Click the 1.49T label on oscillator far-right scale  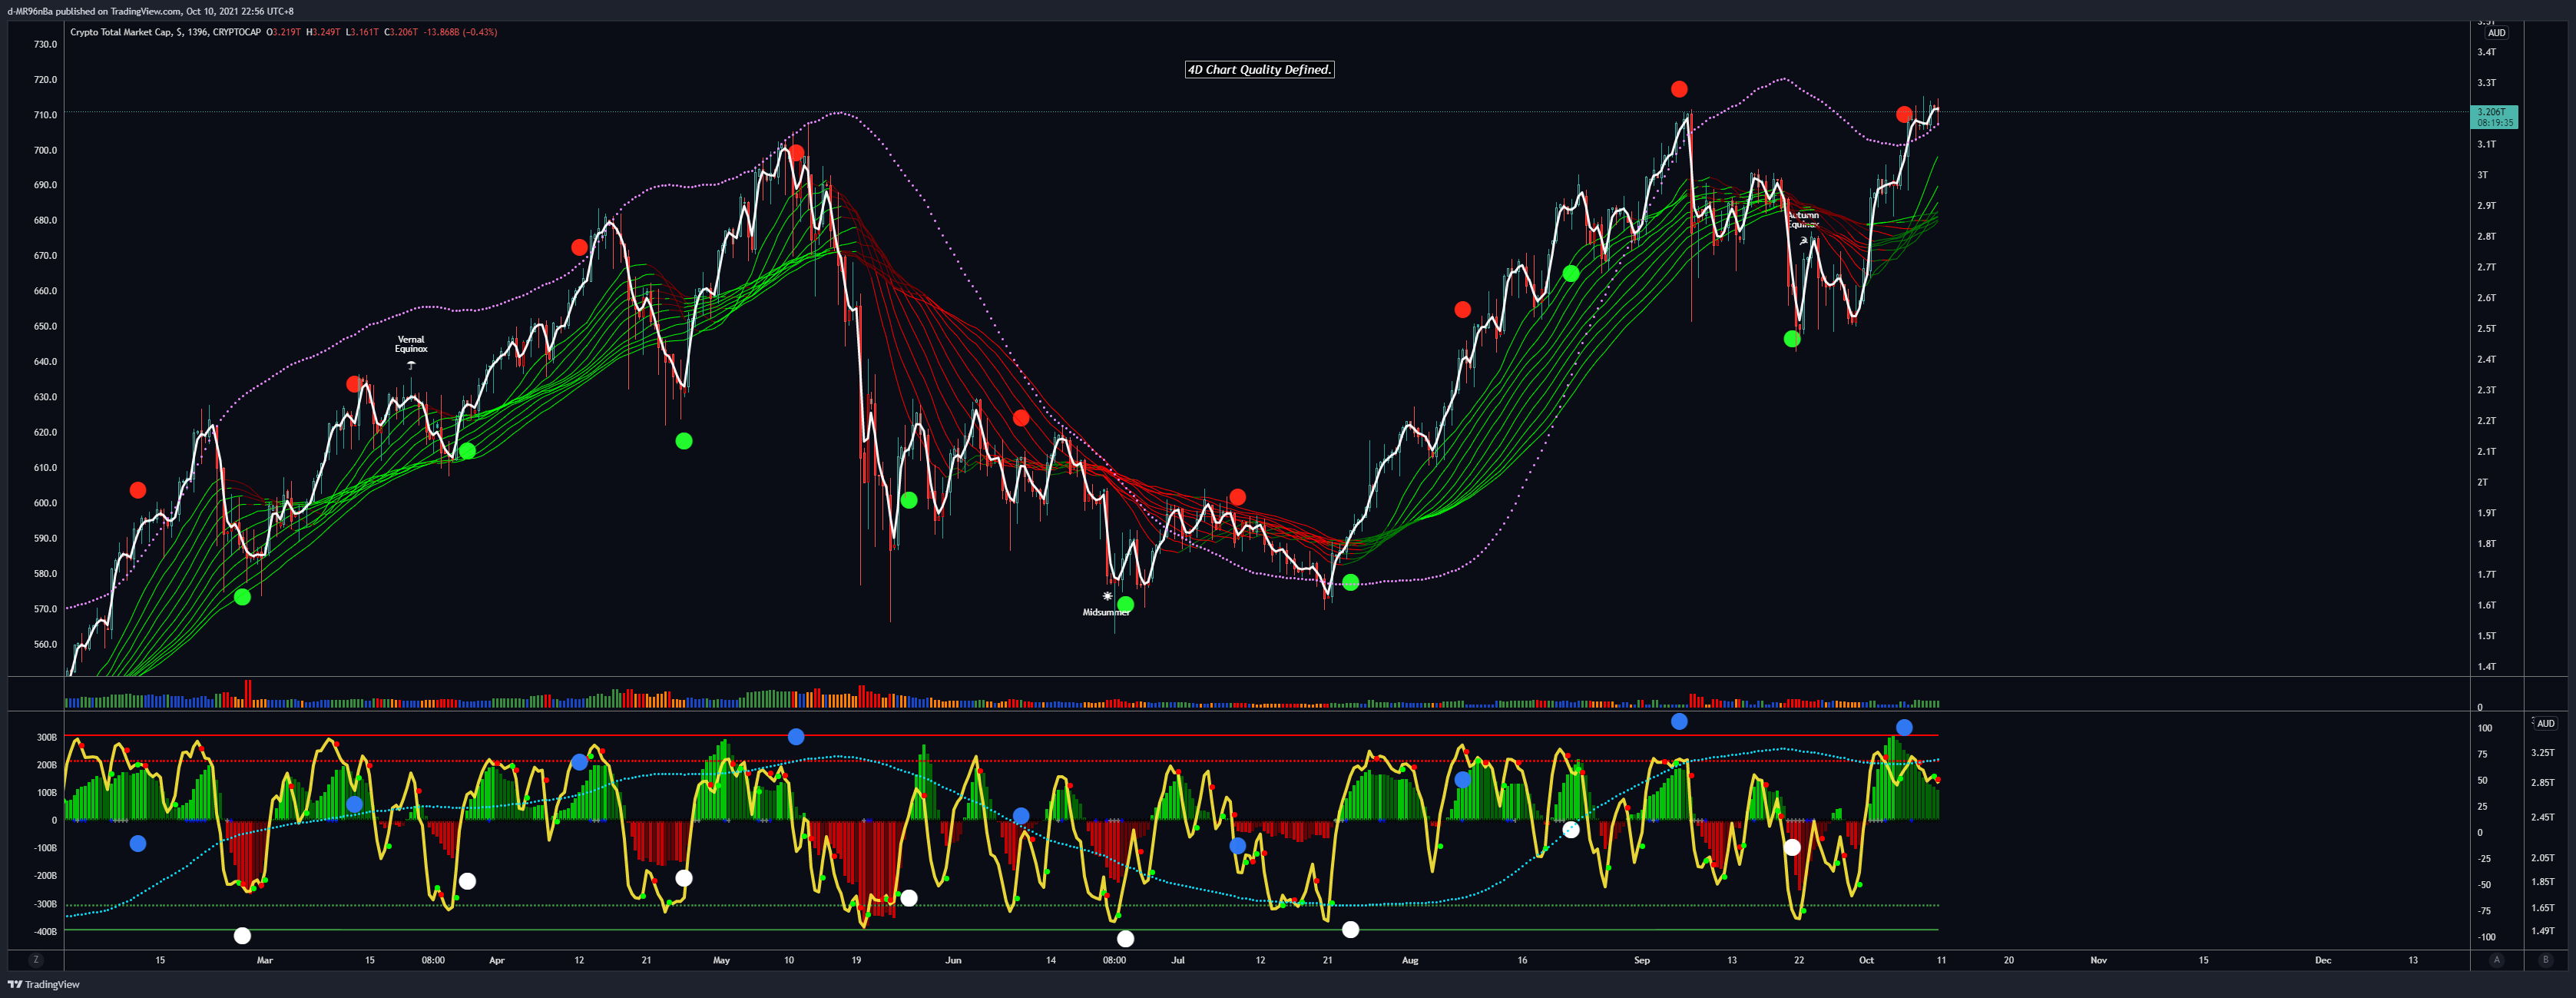2542,930
